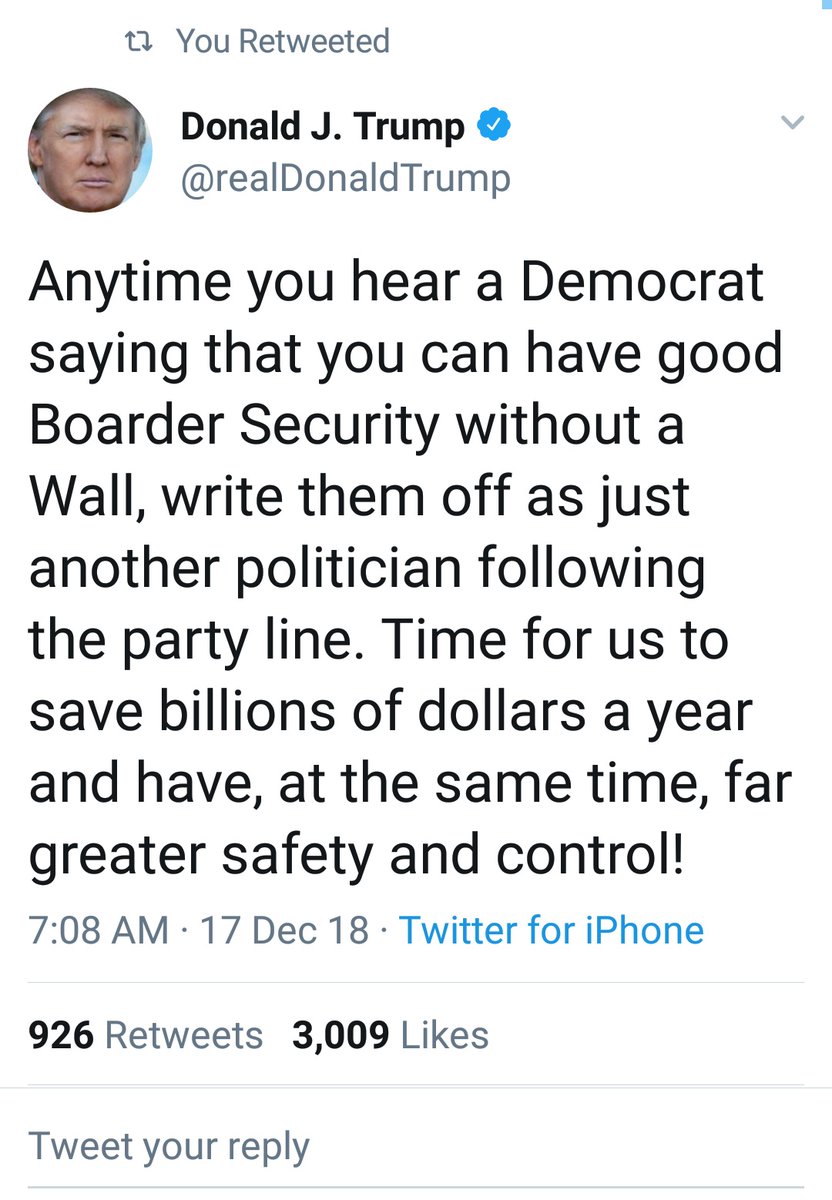Expand the tweet options chevron
Screen dimensions: 832x1200
[x=792, y=123]
